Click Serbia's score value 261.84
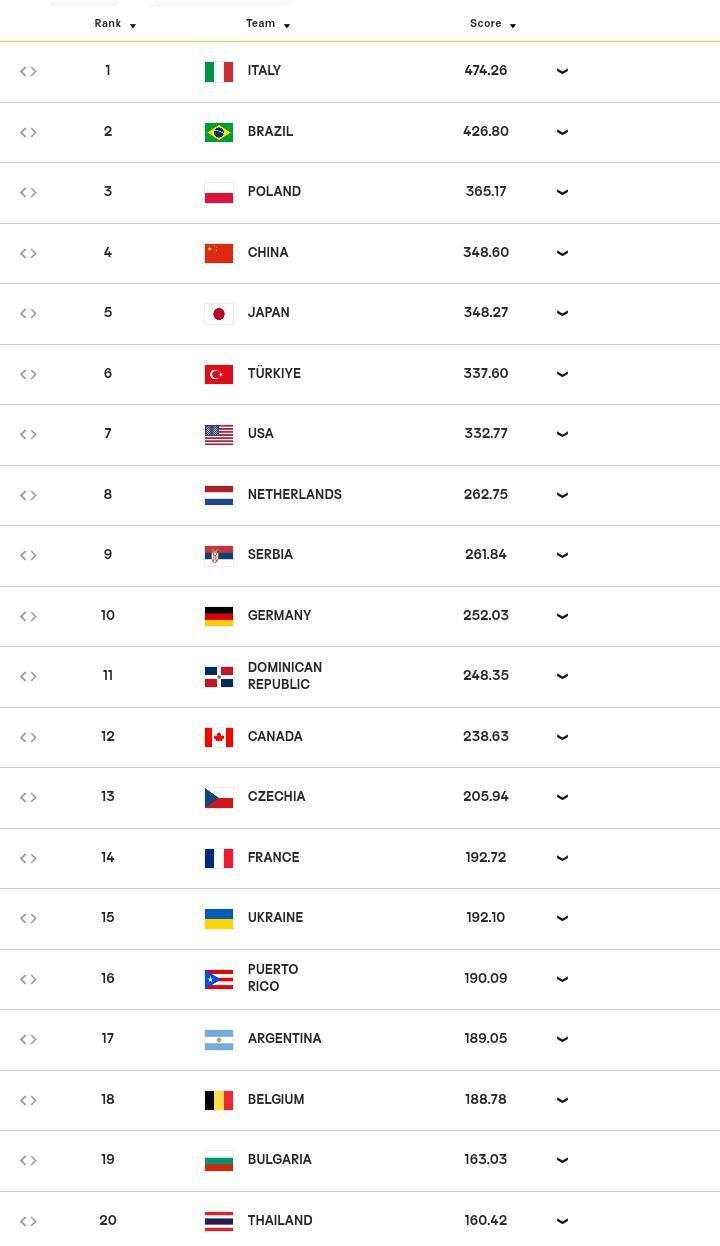The width and height of the screenshot is (720, 1246). (486, 555)
